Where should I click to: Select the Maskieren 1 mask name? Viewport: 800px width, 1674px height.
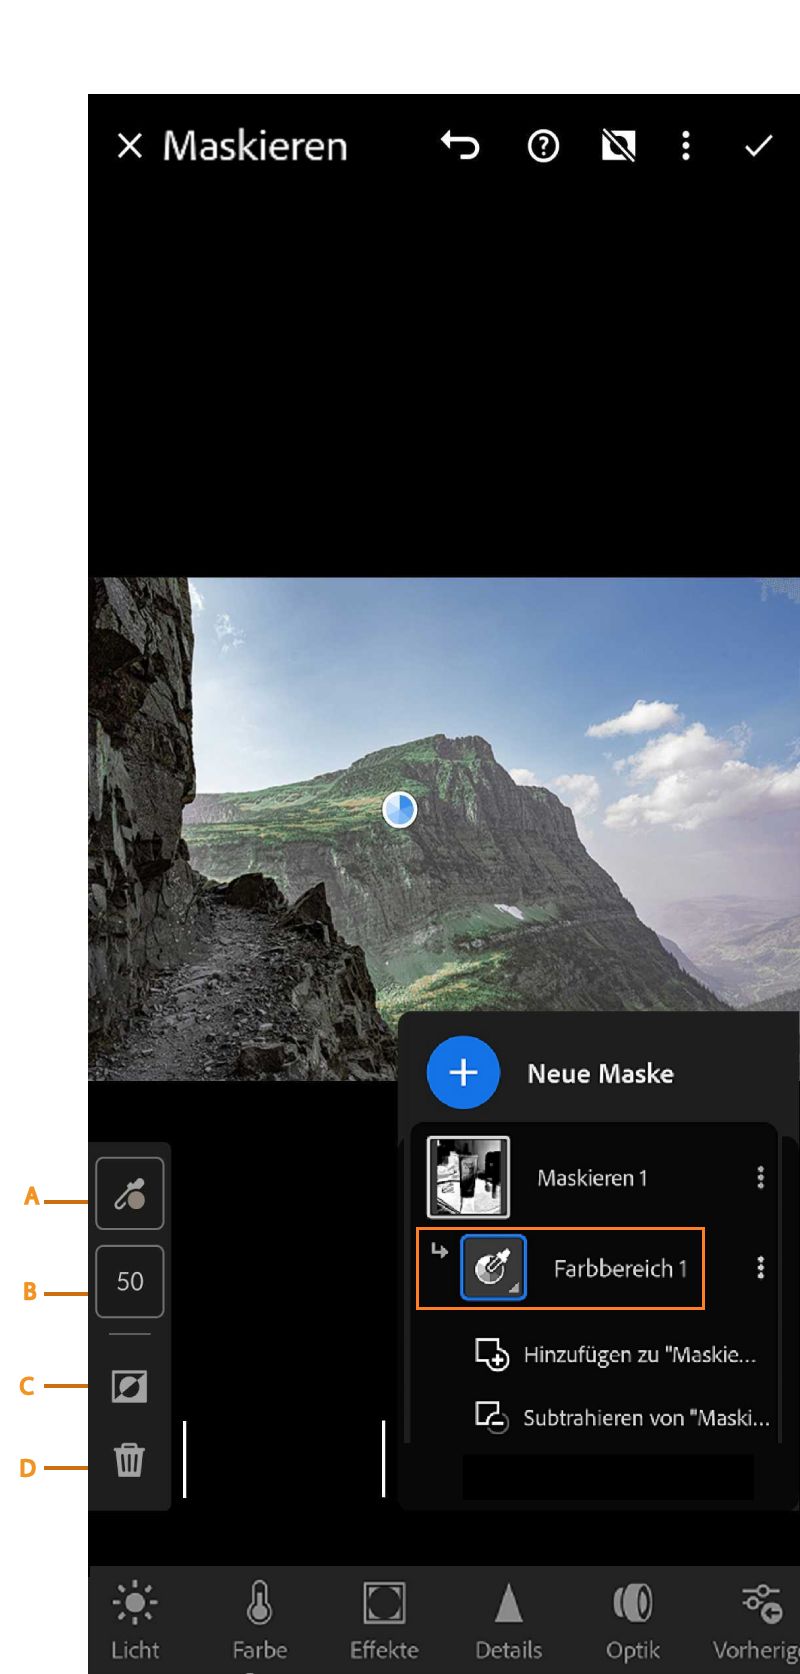click(x=592, y=1178)
